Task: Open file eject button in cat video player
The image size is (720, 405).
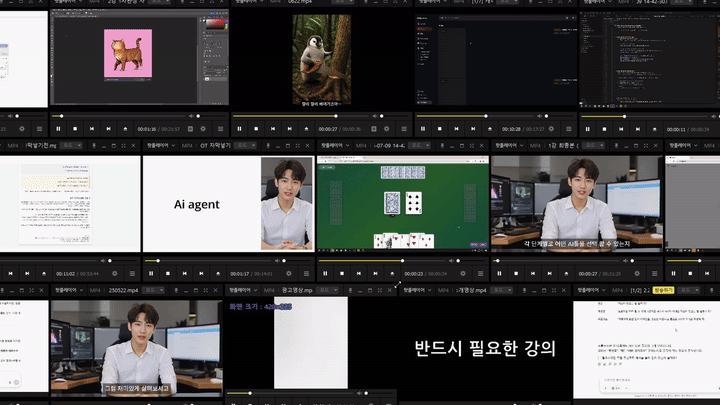Action: pyautogui.click(x=125, y=129)
